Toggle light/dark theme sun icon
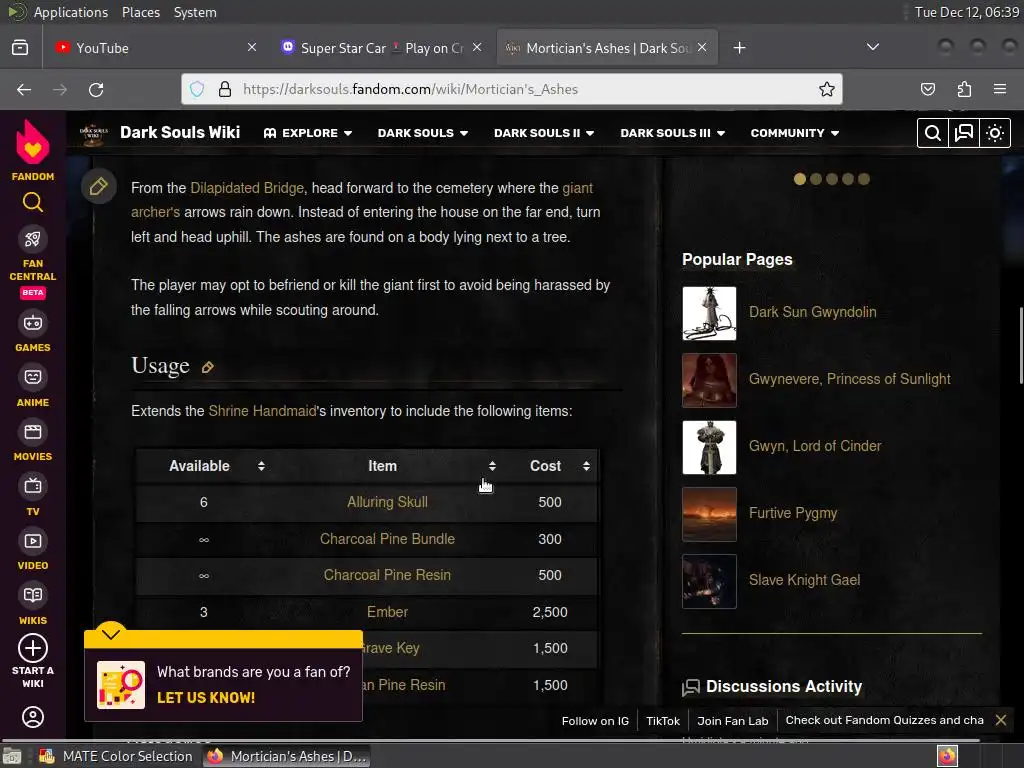This screenshot has height=768, width=1024. point(995,133)
